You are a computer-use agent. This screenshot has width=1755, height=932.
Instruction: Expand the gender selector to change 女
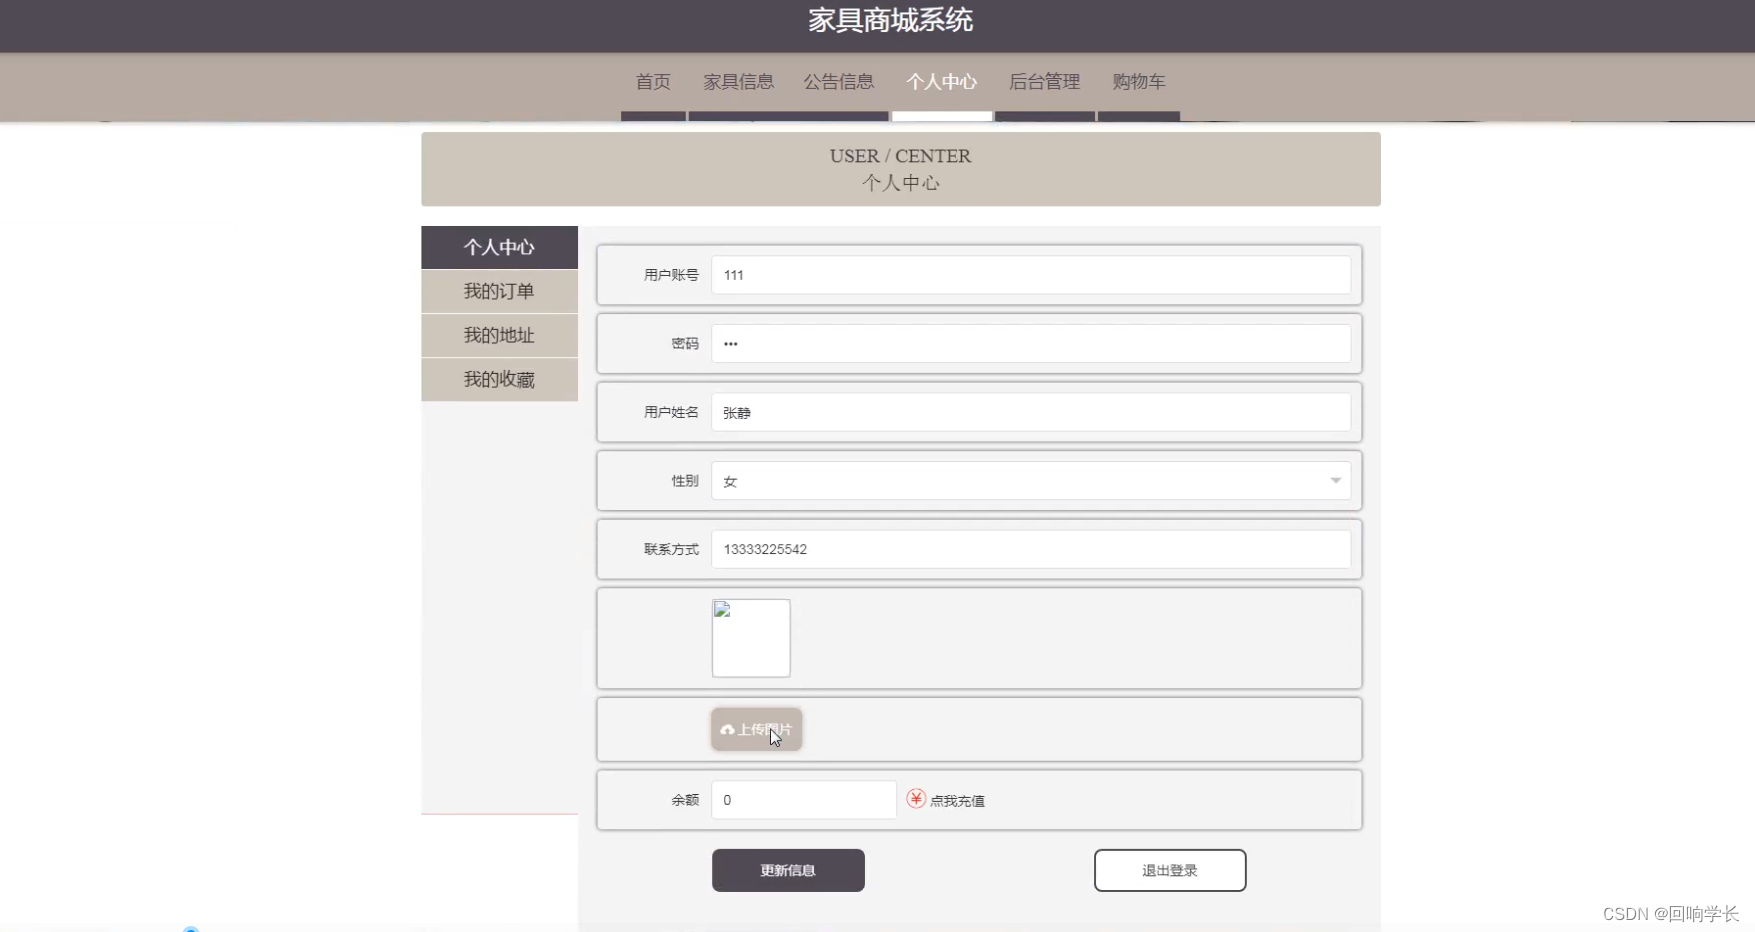coord(1030,480)
